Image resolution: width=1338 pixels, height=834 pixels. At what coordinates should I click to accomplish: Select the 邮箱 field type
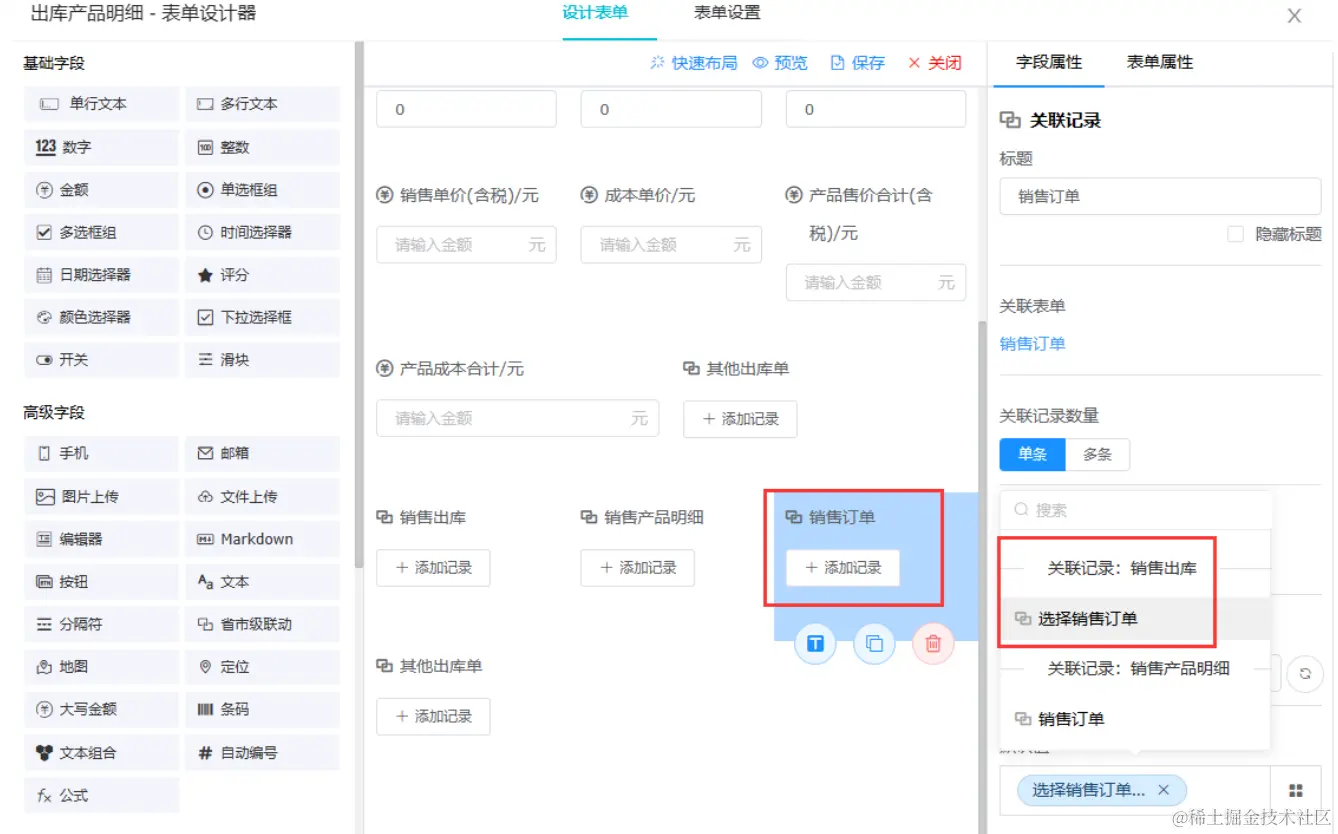pos(263,454)
